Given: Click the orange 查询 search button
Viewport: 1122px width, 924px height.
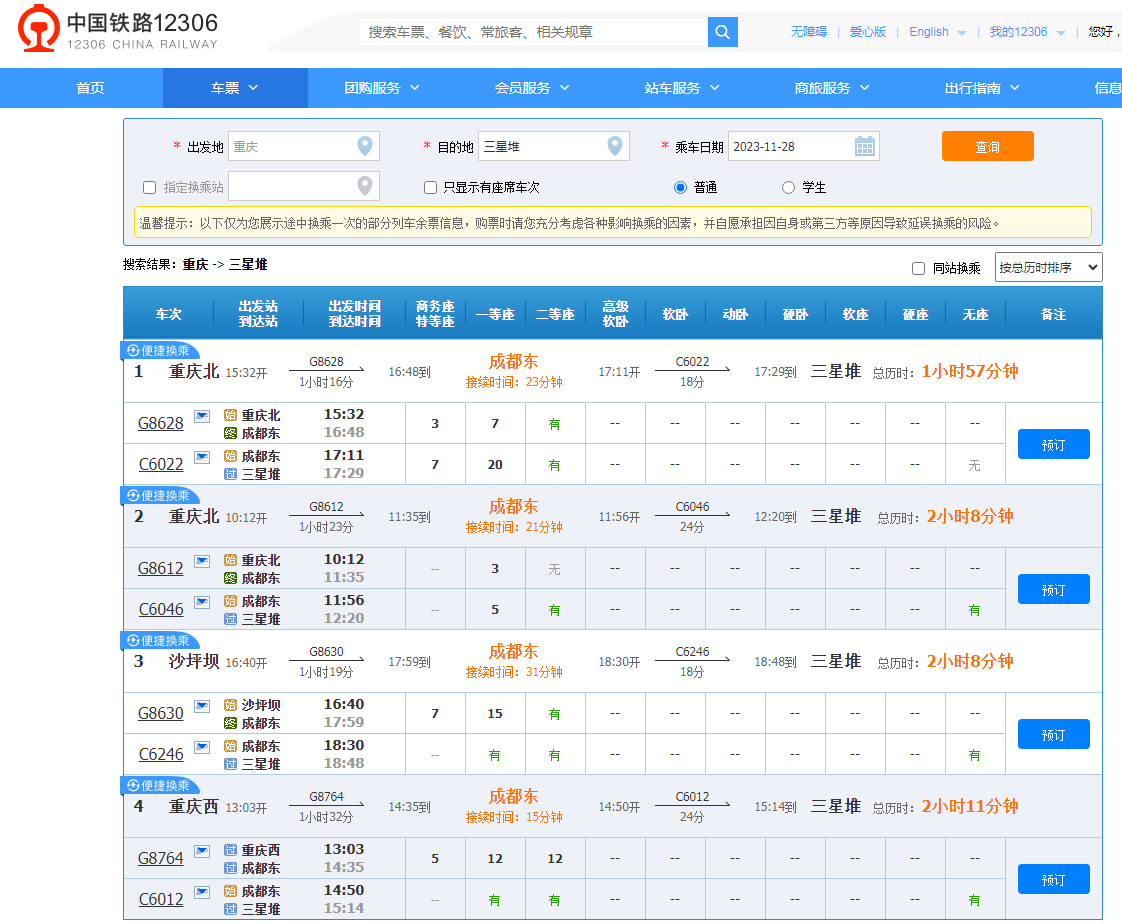Looking at the screenshot, I should click(987, 146).
